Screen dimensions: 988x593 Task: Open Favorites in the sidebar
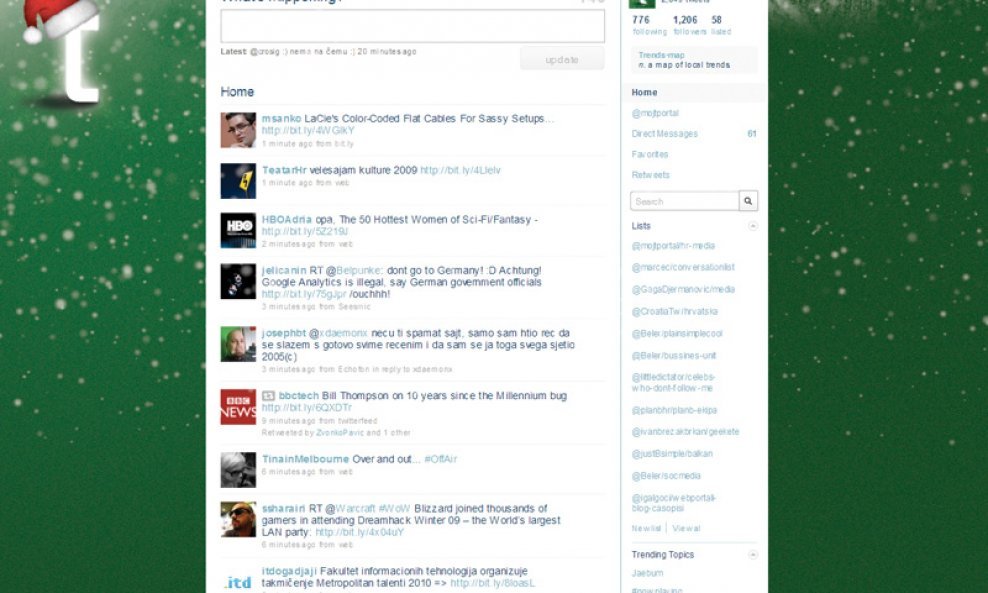[x=650, y=154]
